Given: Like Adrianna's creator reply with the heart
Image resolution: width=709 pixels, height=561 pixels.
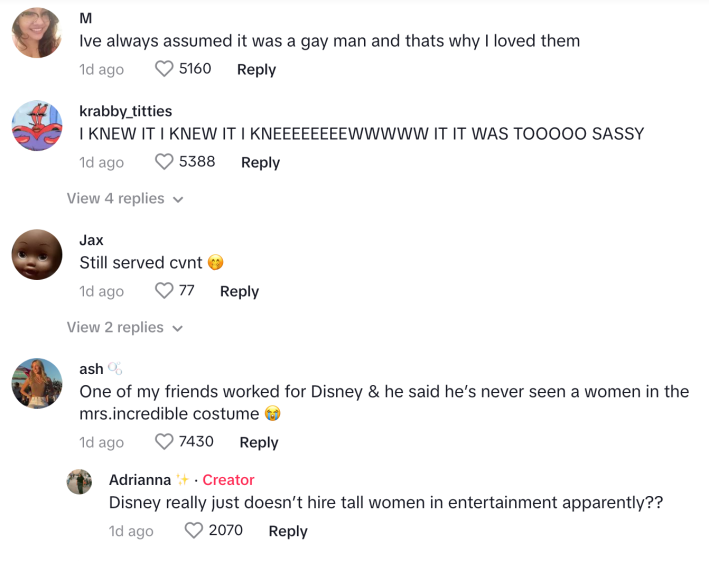Looking at the screenshot, I should click(x=194, y=531).
